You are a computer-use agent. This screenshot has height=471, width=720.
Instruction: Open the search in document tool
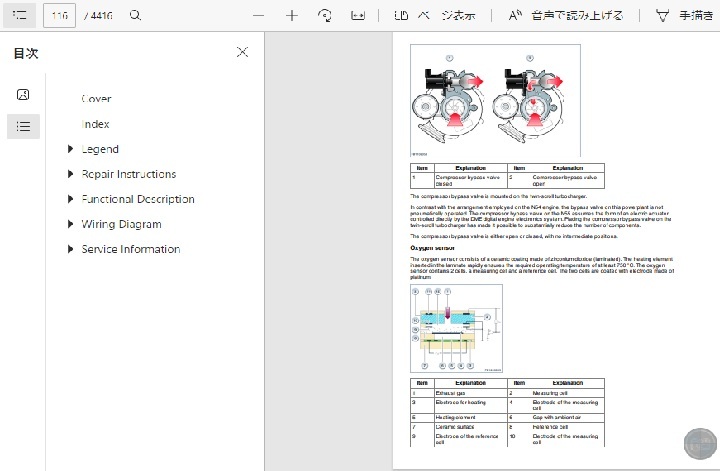tap(135, 16)
